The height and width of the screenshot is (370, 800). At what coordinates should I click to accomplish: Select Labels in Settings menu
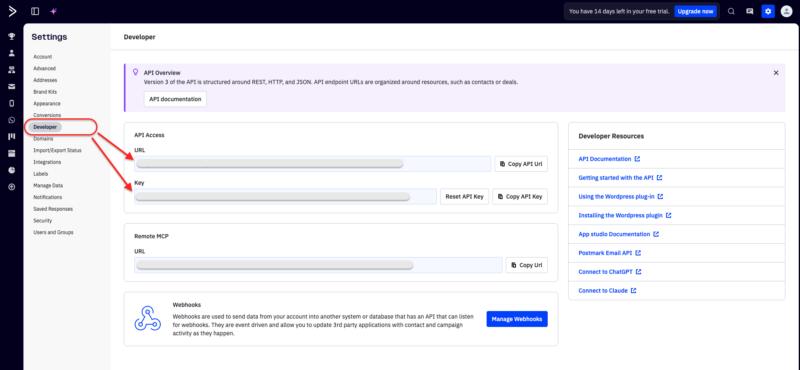(41, 174)
